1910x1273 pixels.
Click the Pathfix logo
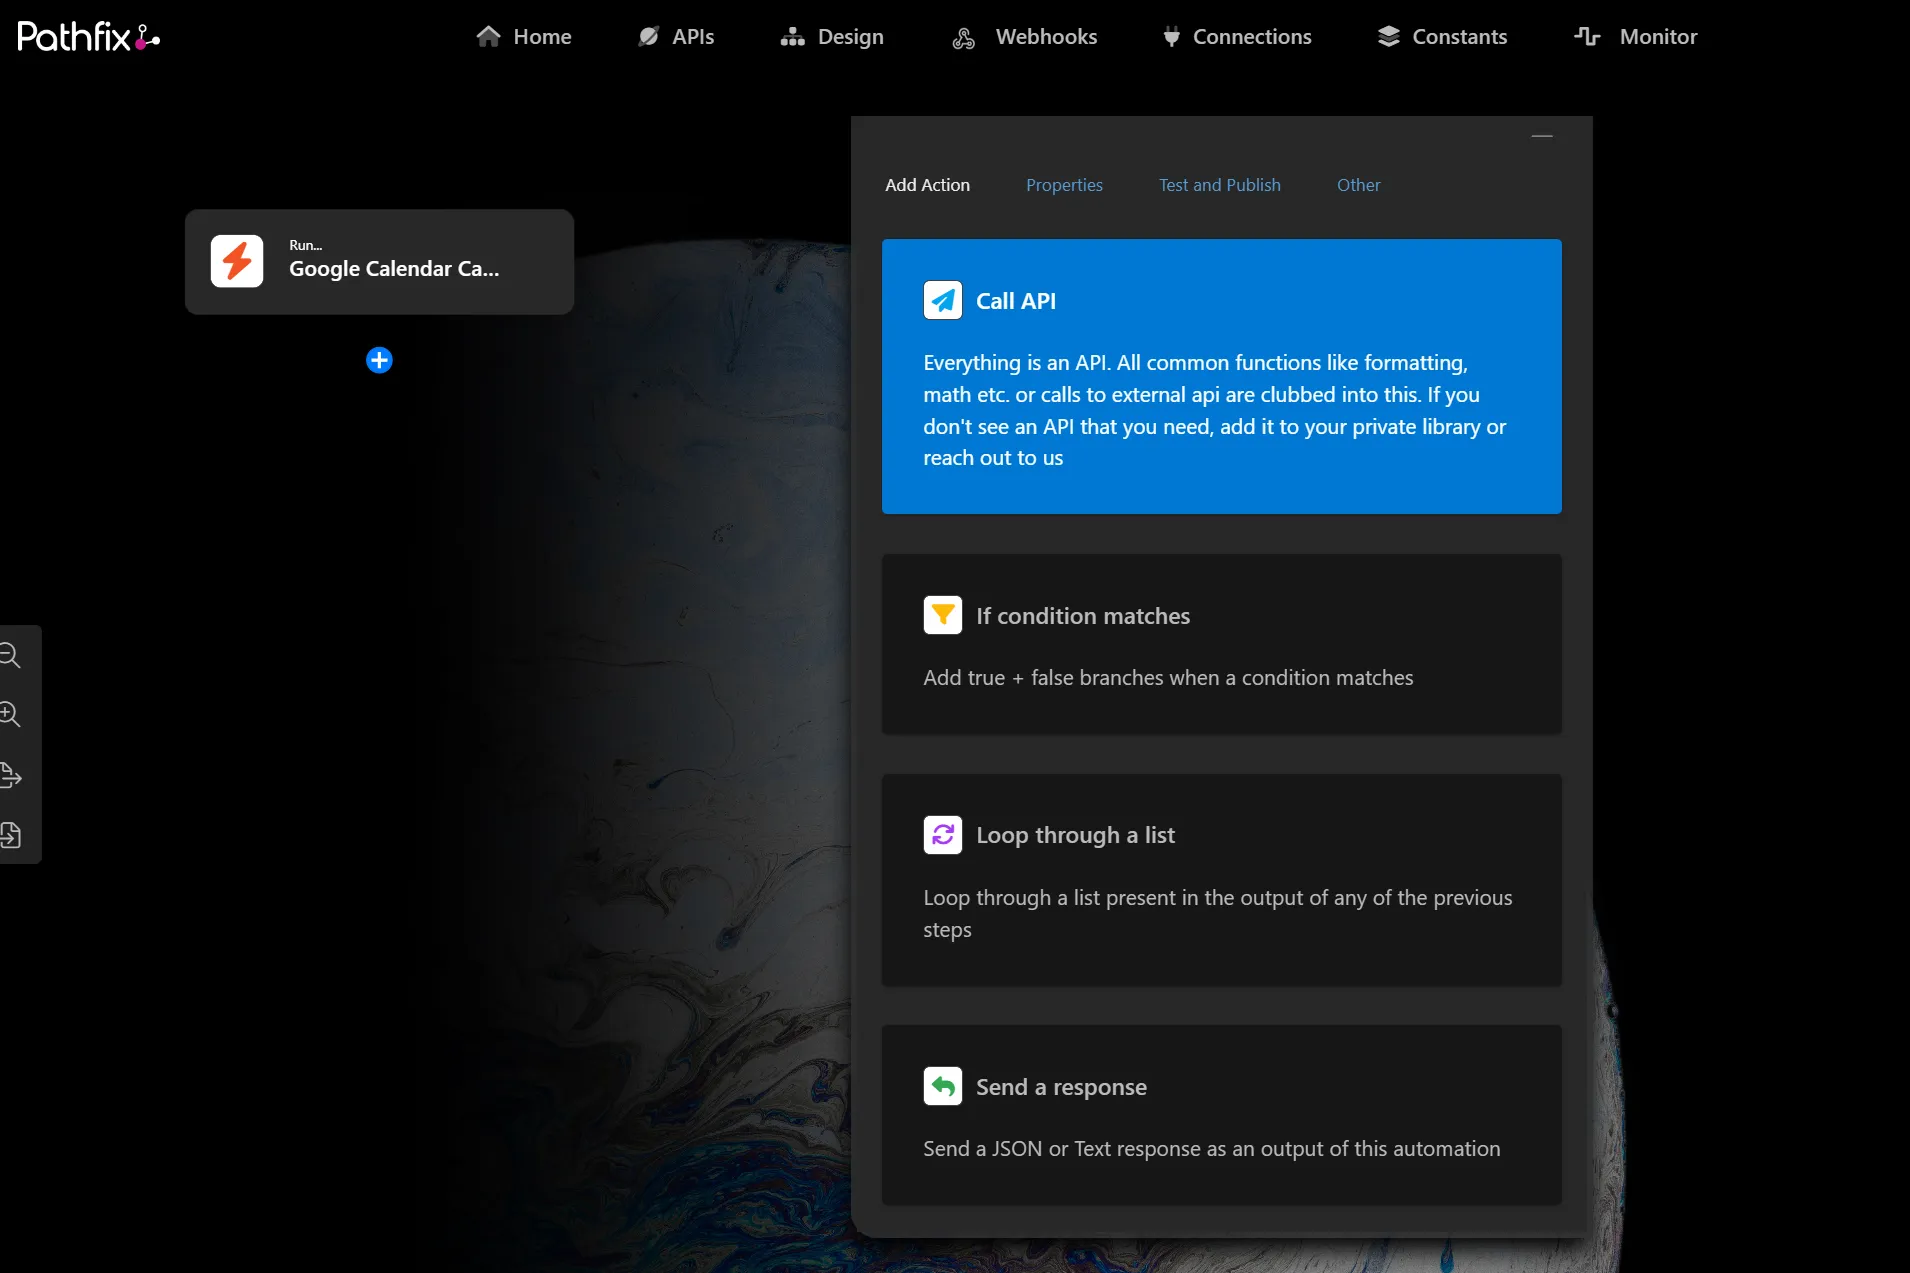pos(89,37)
